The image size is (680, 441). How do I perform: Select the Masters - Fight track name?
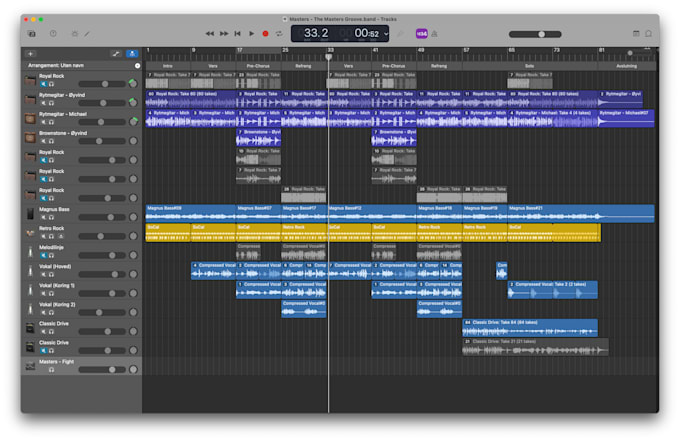(56, 362)
